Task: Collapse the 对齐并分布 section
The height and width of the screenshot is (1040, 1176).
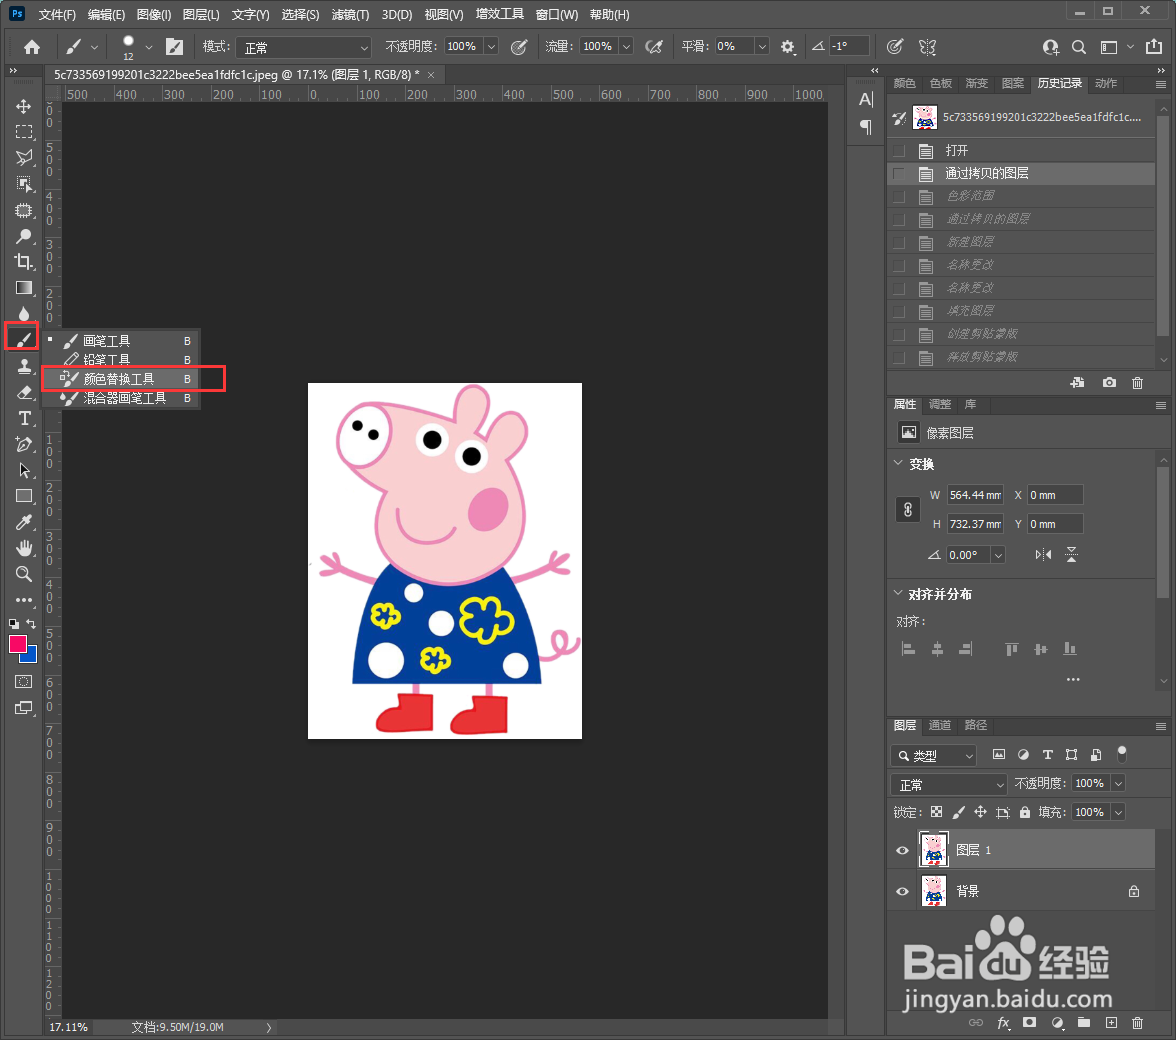Action: point(898,593)
